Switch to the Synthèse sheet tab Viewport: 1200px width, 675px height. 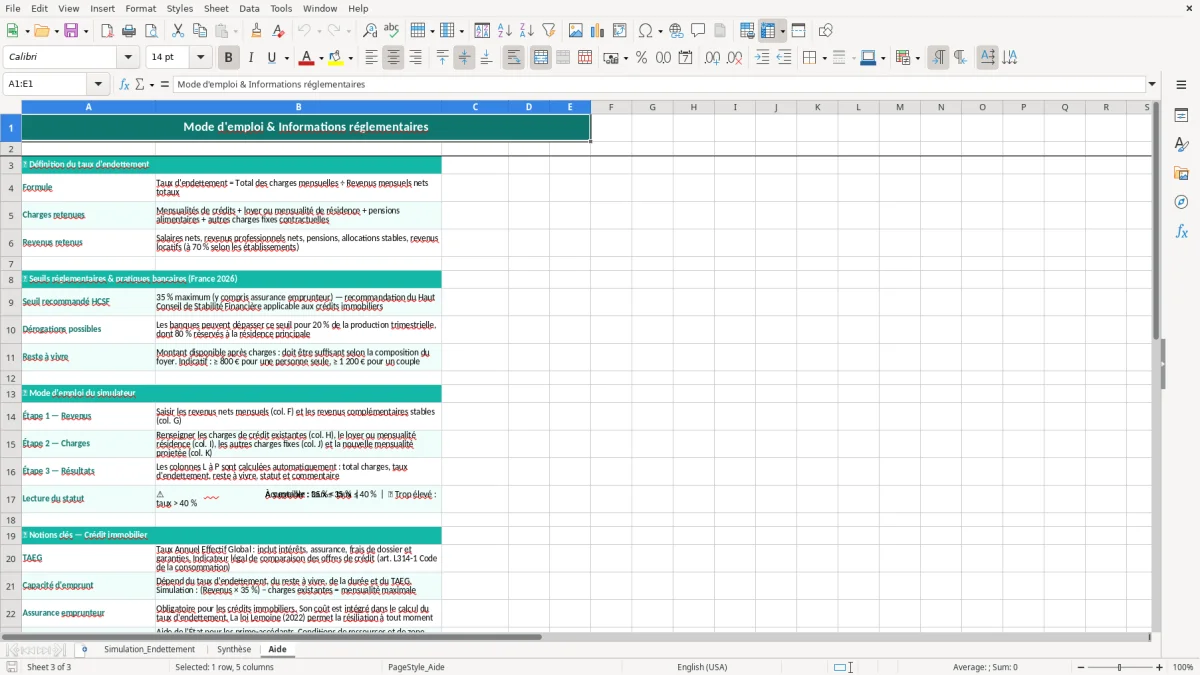(234, 649)
